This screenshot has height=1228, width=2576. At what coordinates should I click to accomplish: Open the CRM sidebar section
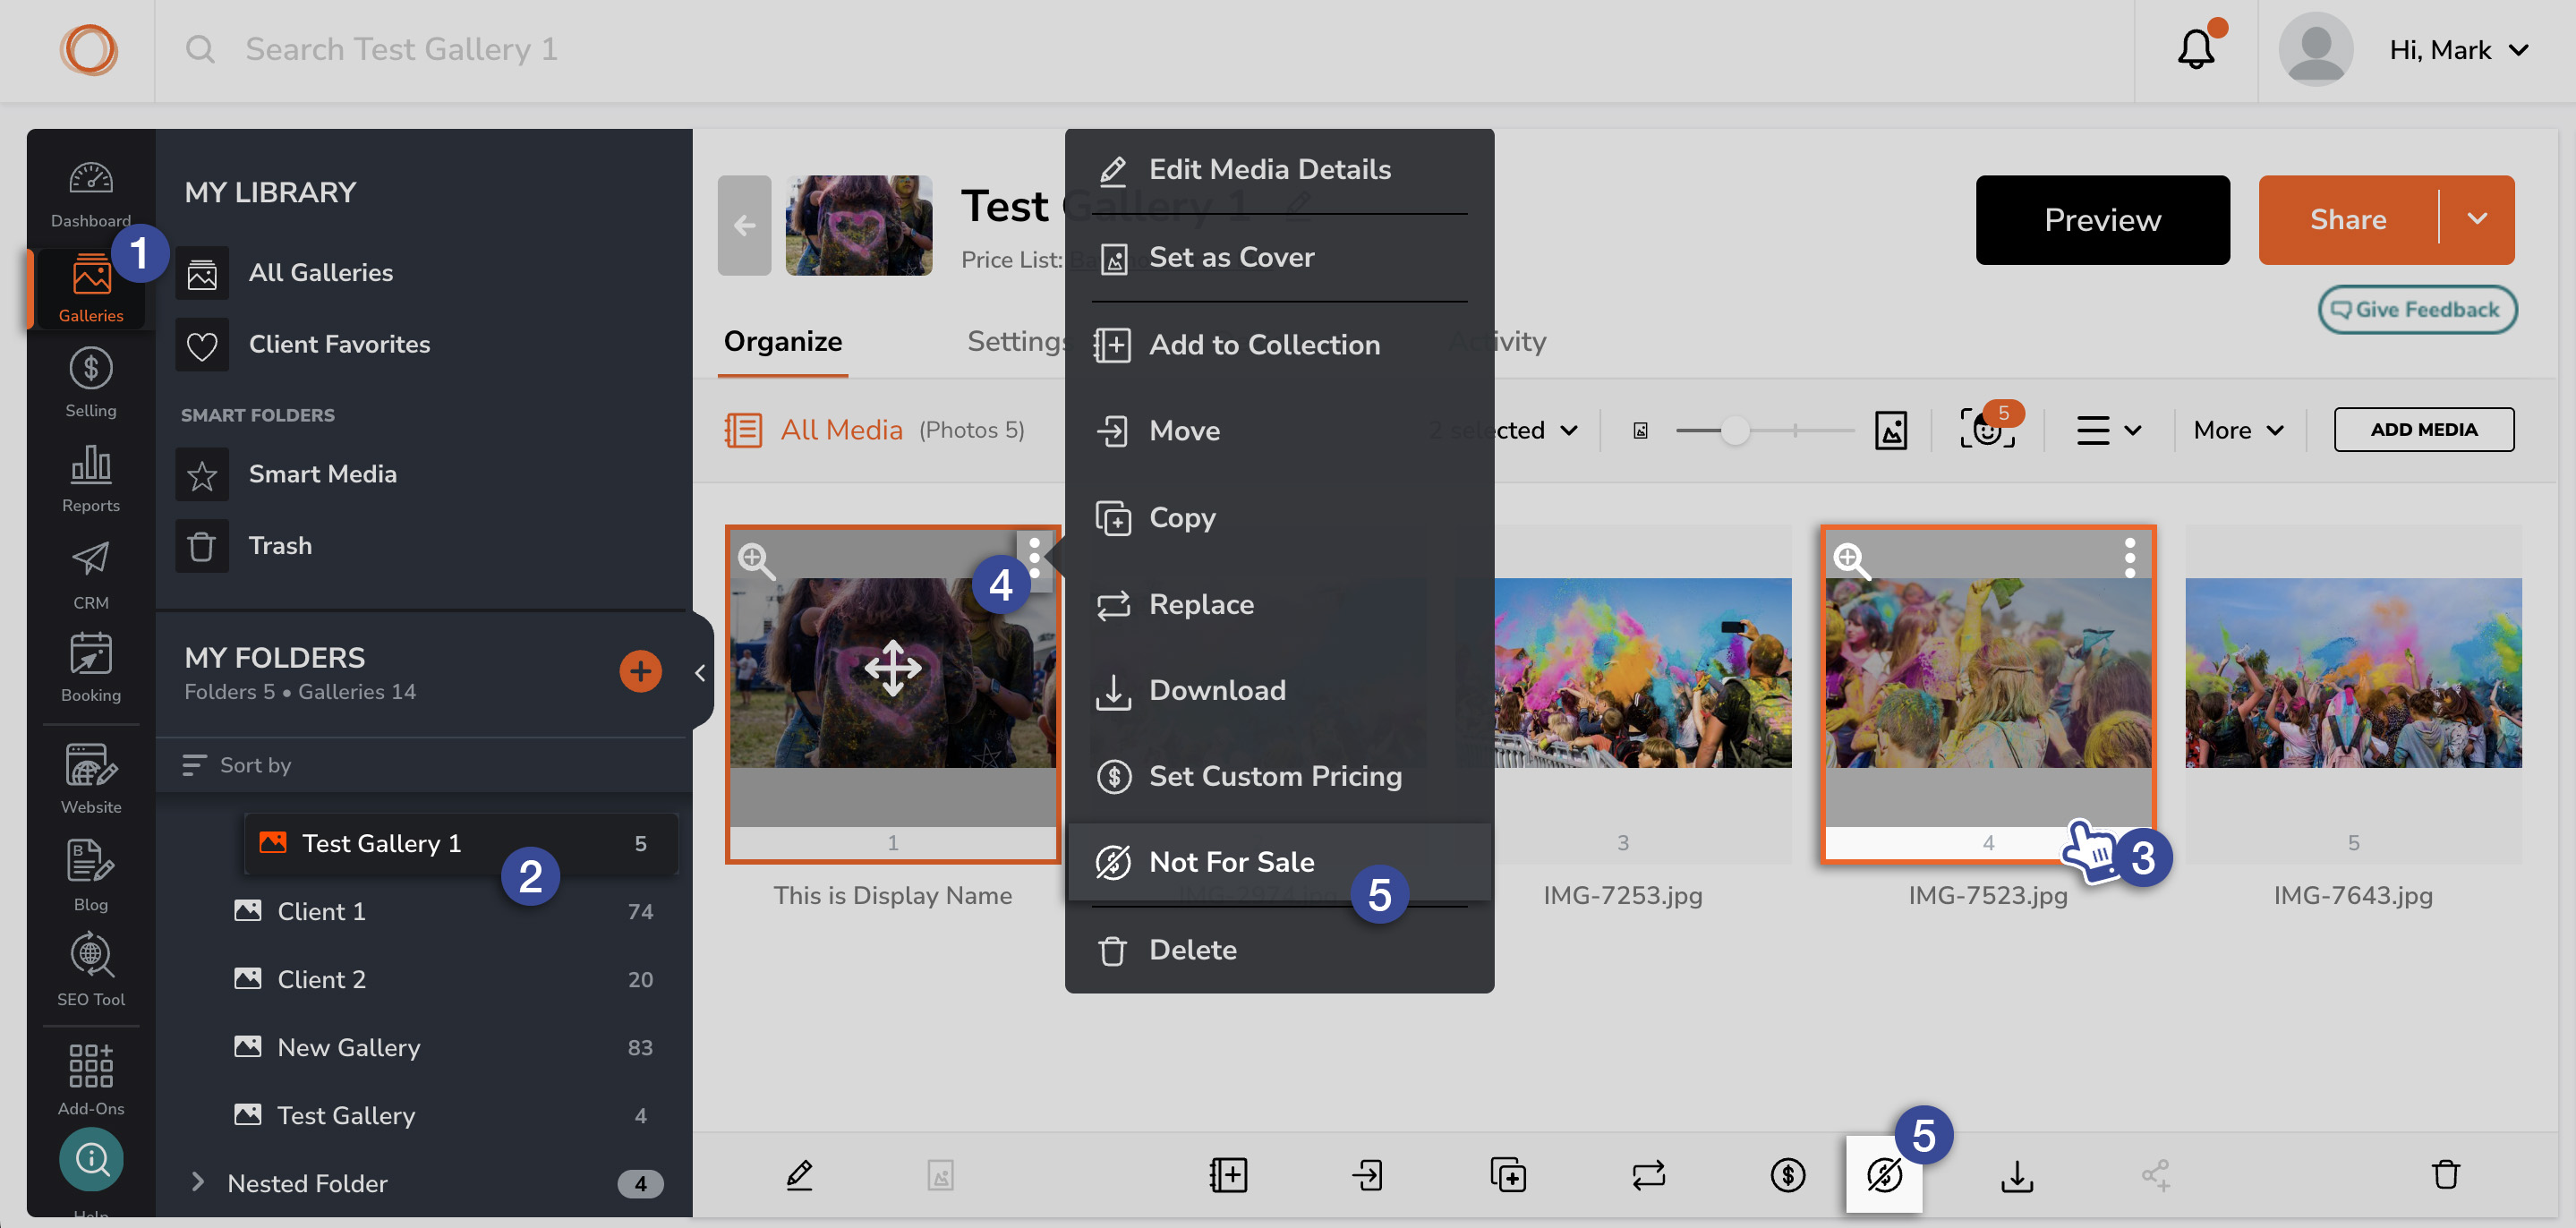tap(90, 575)
